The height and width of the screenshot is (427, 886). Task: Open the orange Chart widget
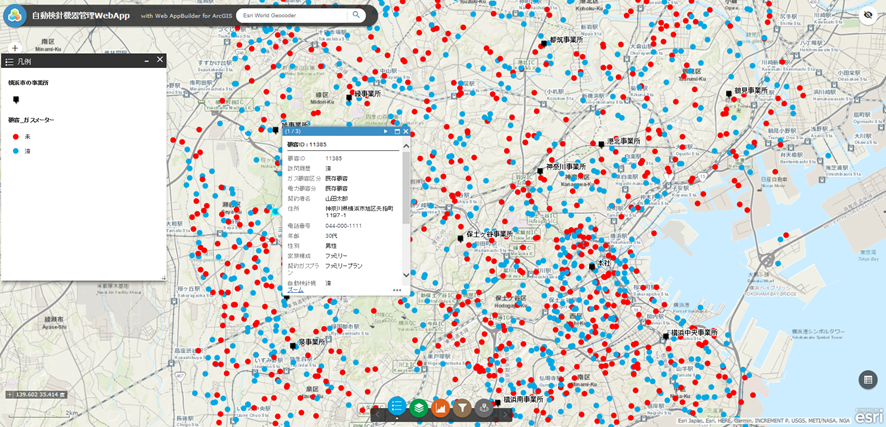pyautogui.click(x=440, y=407)
